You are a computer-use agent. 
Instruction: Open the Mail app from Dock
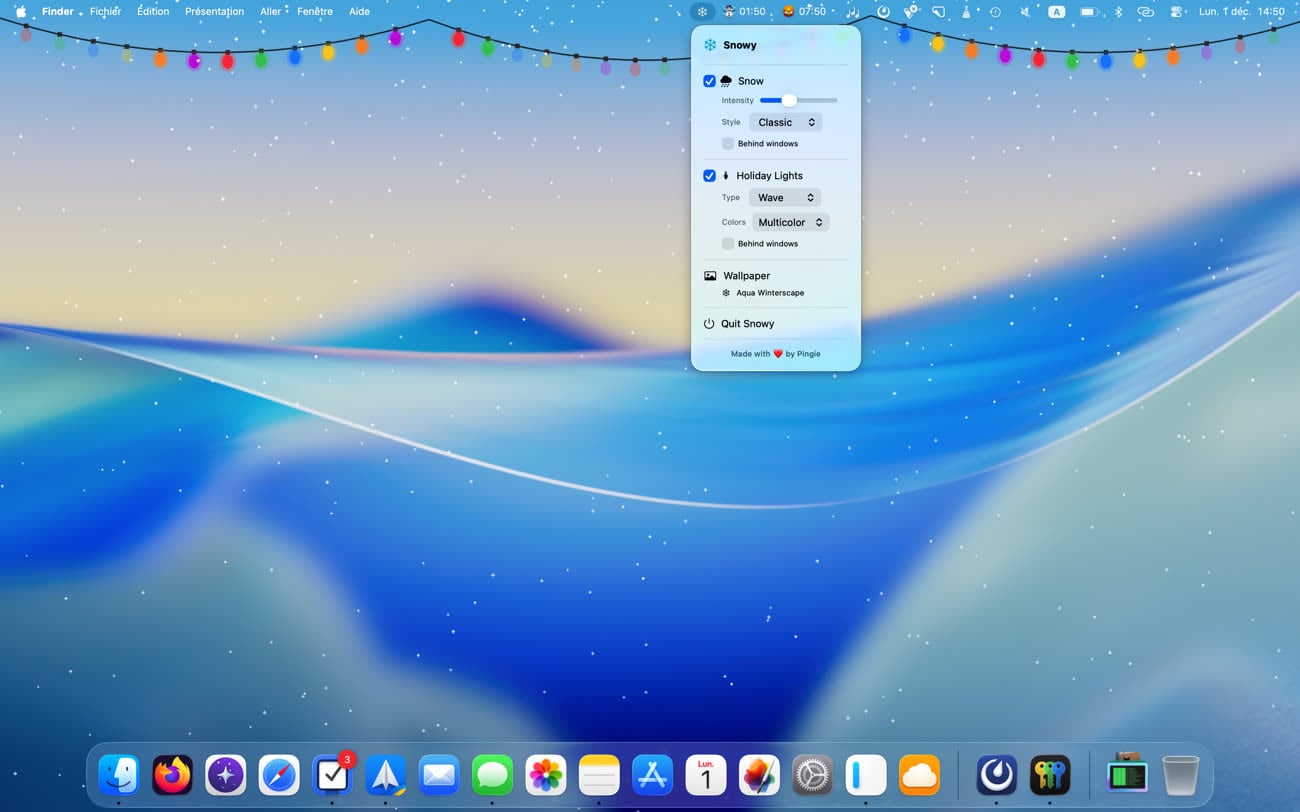tap(438, 775)
